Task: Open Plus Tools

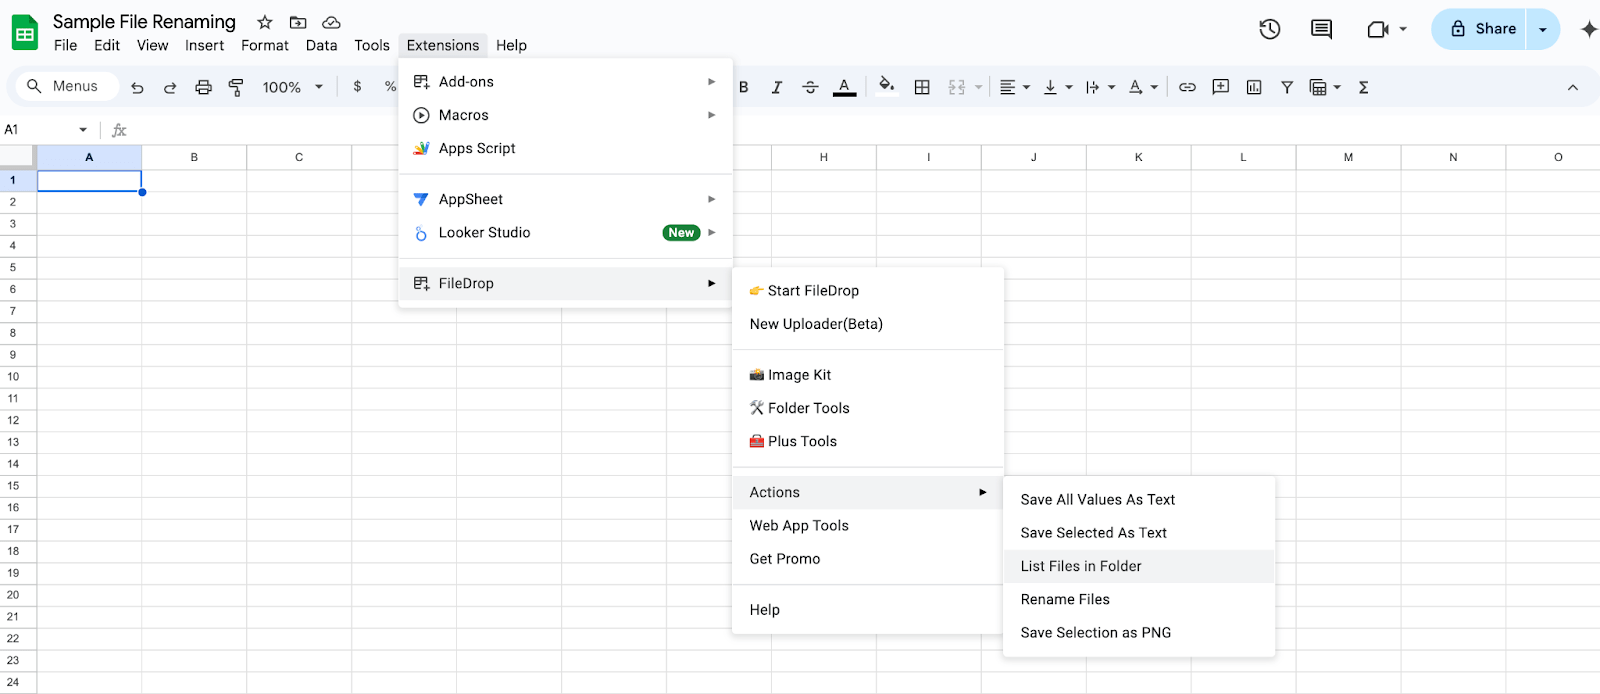Action: 867,441
